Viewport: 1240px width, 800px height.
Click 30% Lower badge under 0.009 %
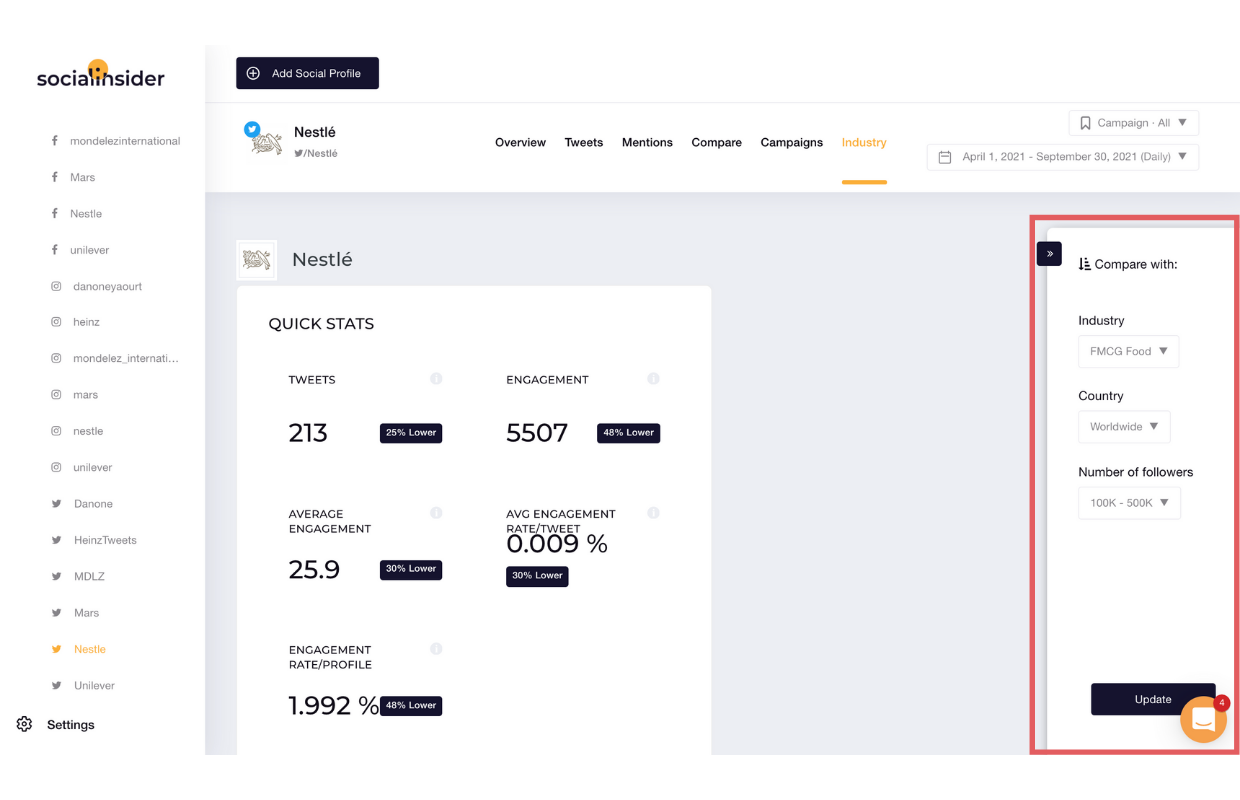coord(537,576)
